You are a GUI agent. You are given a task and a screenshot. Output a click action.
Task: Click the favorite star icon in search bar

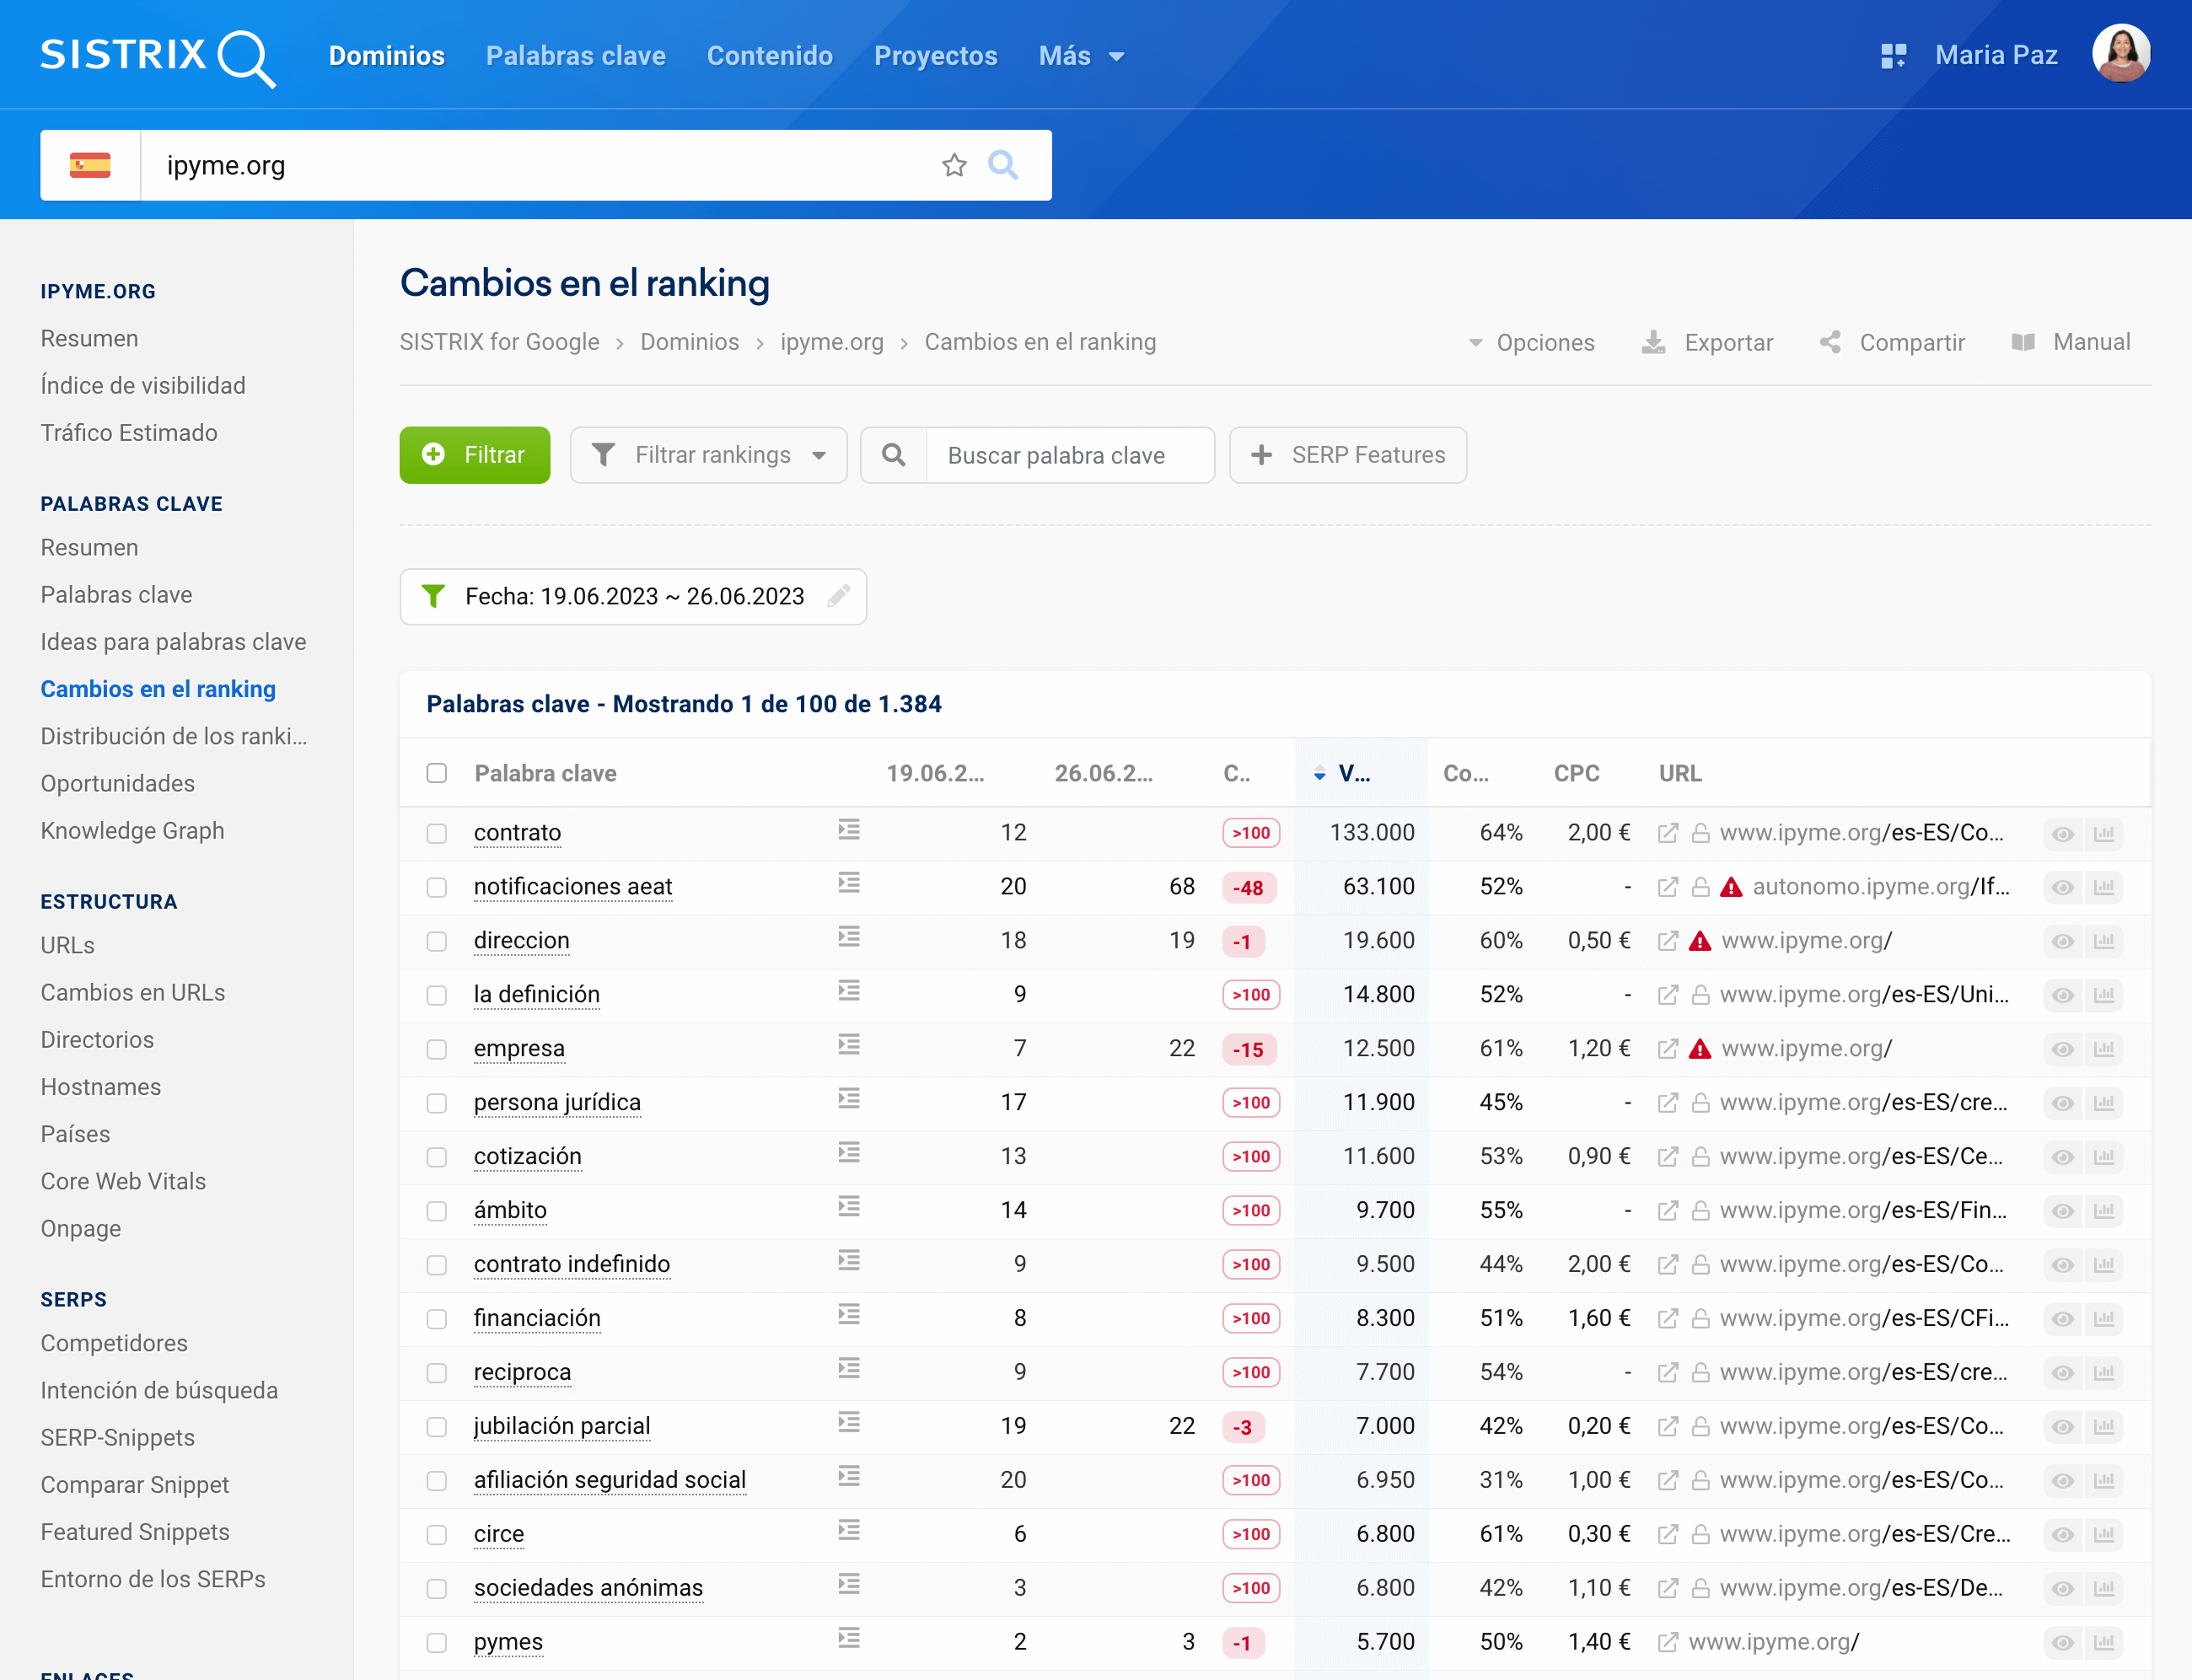pos(954,165)
